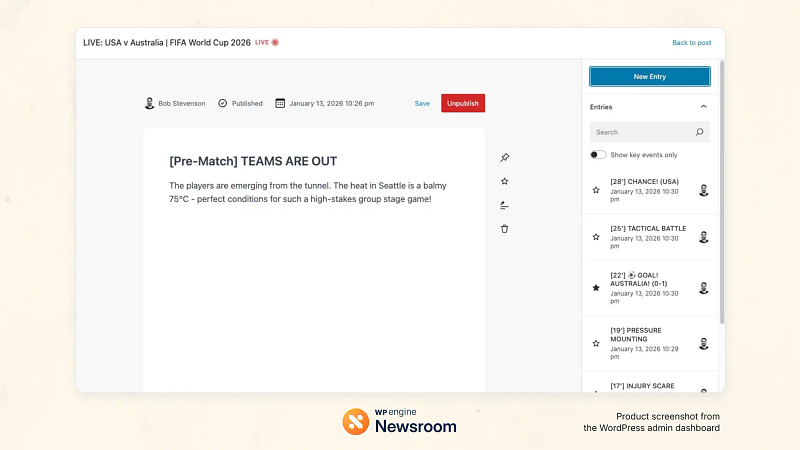800x450 pixels.
Task: Click author avatar on [22'] GOAL! entry
Action: (x=704, y=288)
